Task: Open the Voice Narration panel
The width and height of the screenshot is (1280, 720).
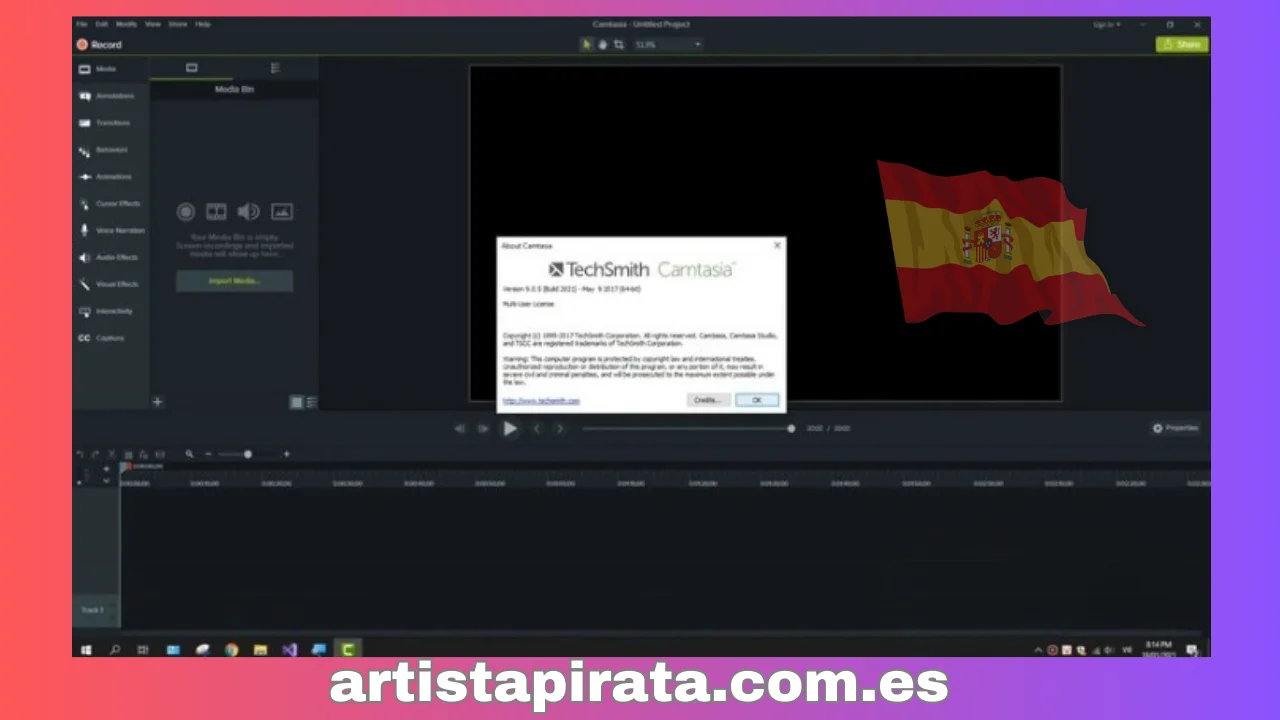Action: (x=111, y=230)
